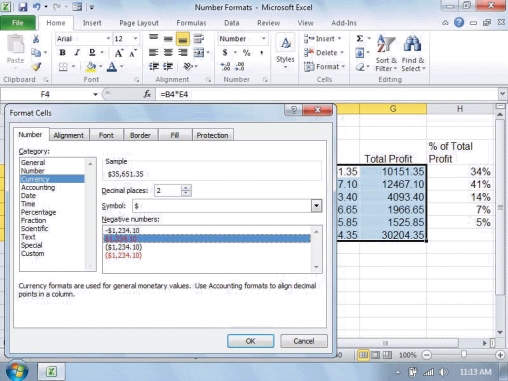Viewport: 508px width, 381px height.
Task: Click the Undo arrow icon
Action: [x=36, y=7]
